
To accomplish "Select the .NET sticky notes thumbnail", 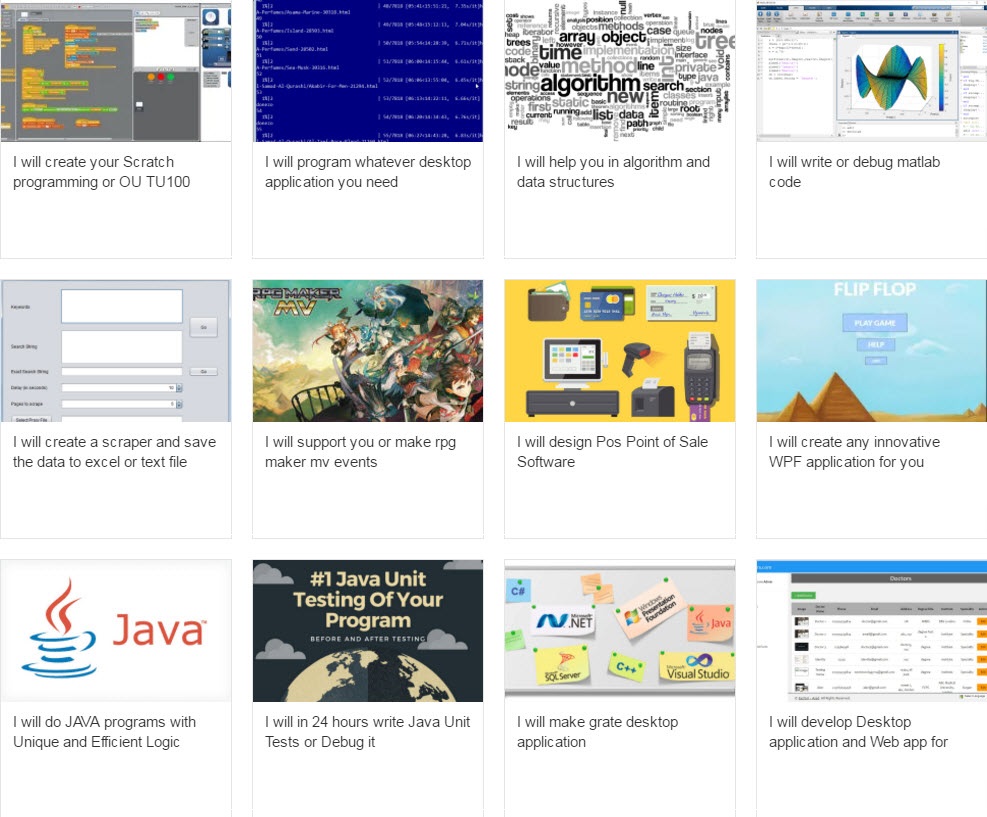I will (x=619, y=630).
